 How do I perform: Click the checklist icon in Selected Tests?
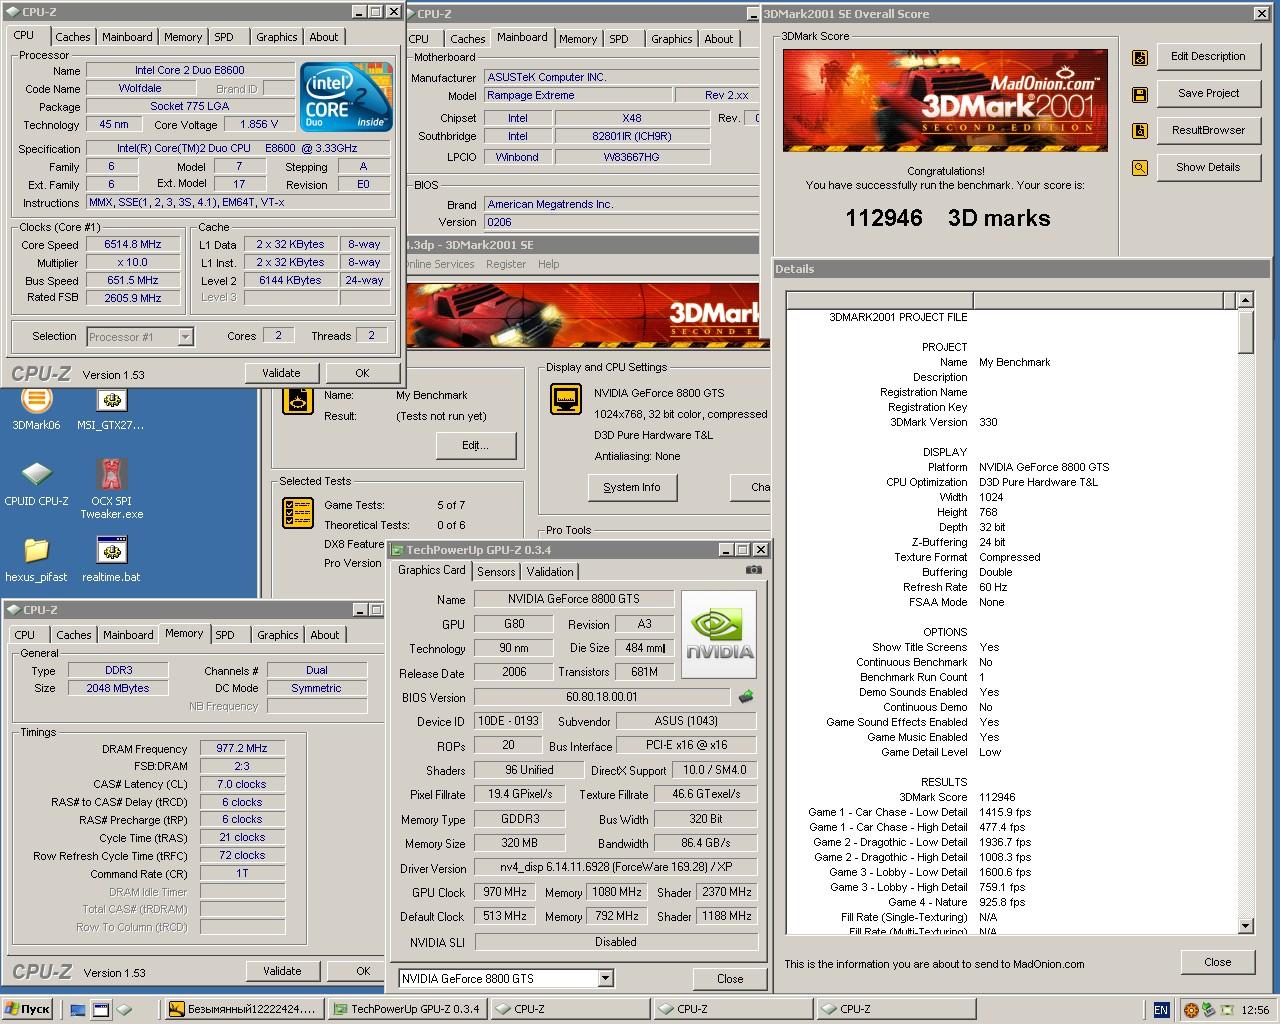click(298, 513)
